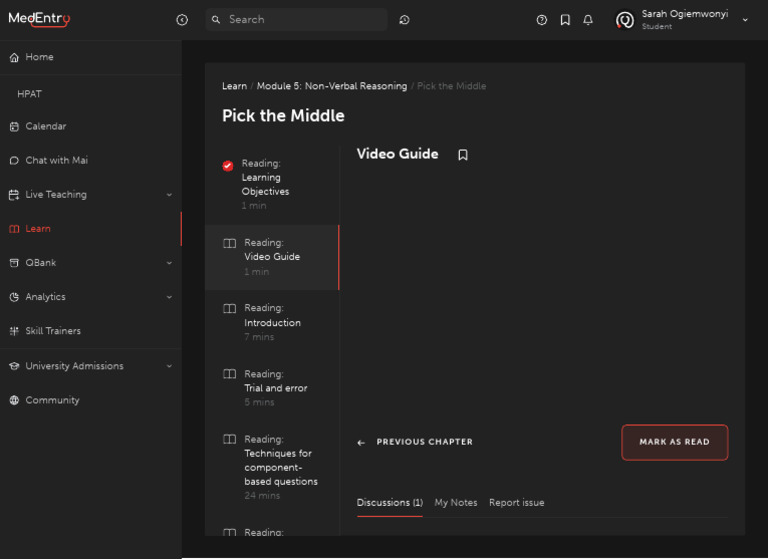The width and height of the screenshot is (768, 559).
Task: Click into the Search field
Action: pos(296,20)
